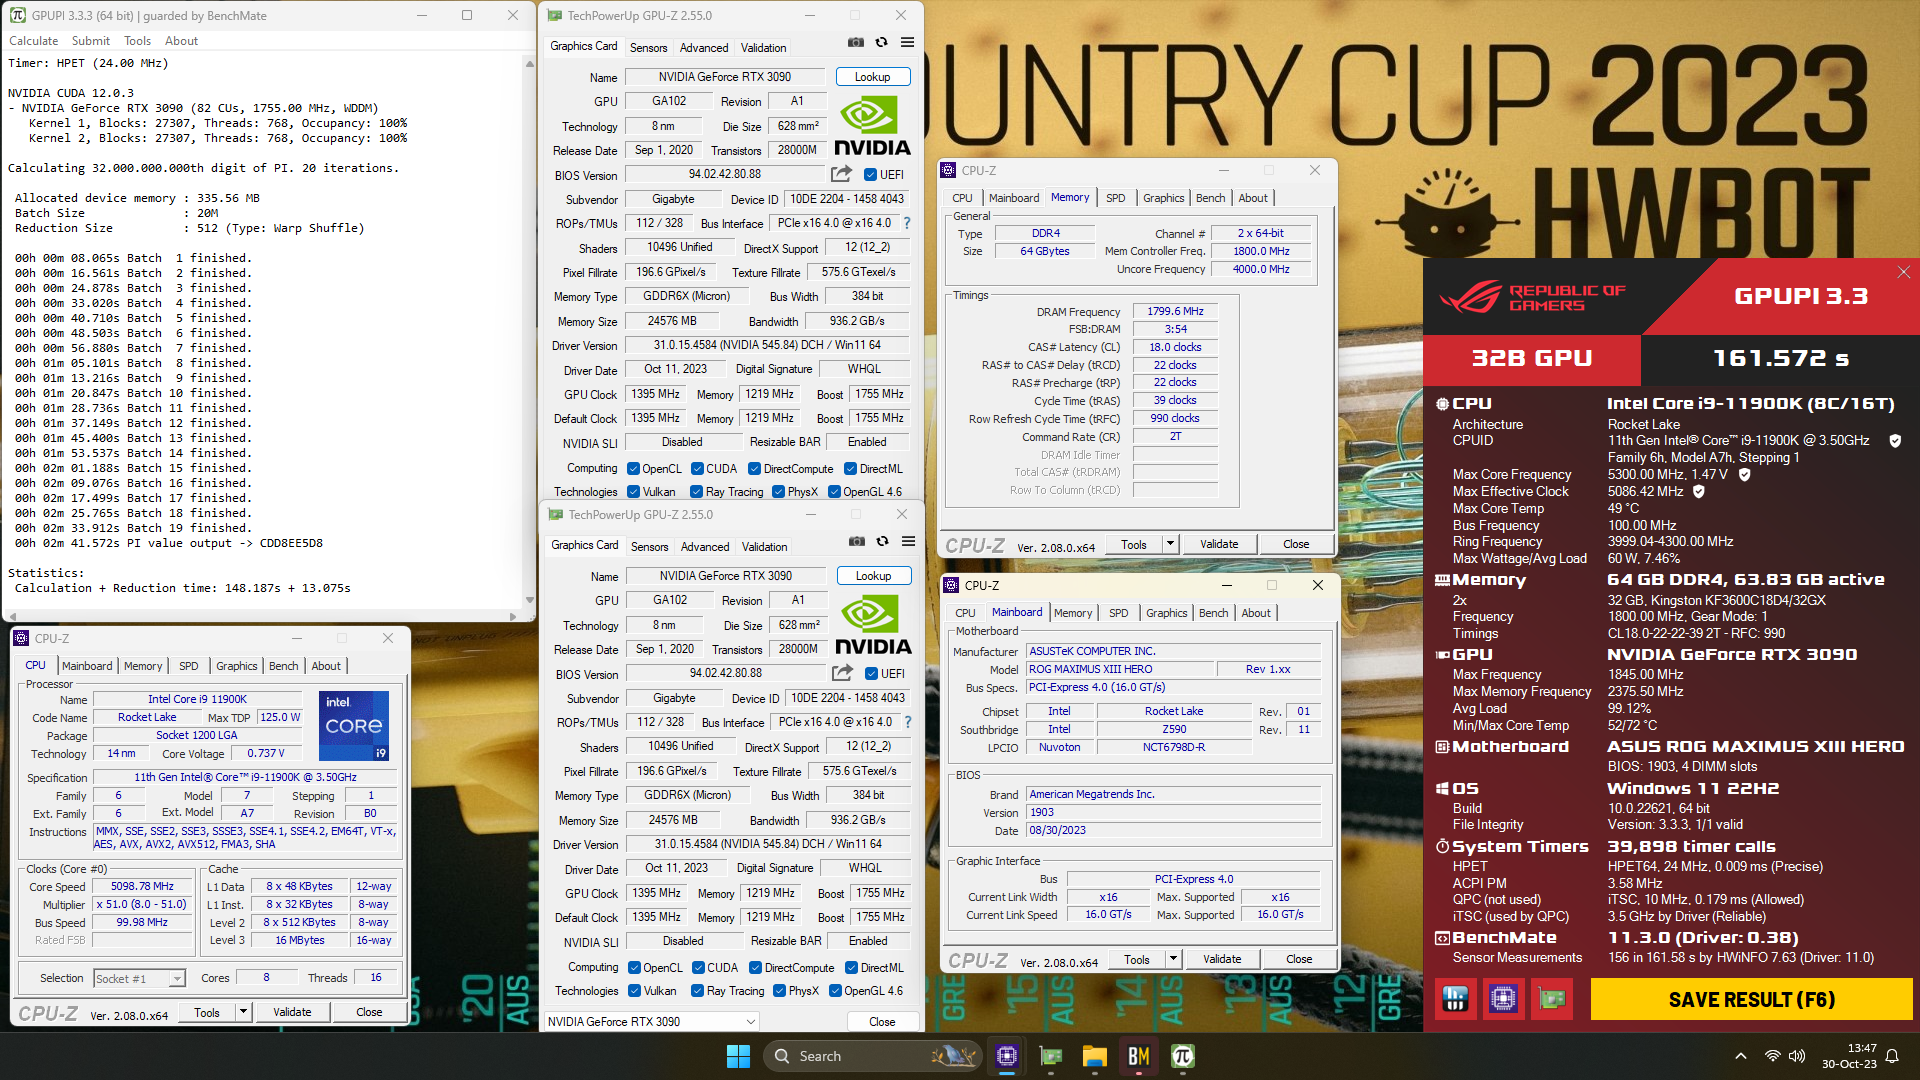The image size is (1920, 1080).
Task: Toggle the UEFI checkbox in the top GPU-Z
Action: [x=870, y=175]
